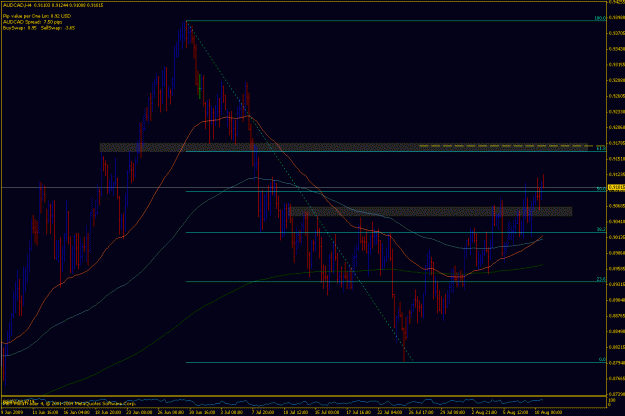Click the MetaQuotes Software Corp copyright text
The image size is (625, 416).
(x=70, y=403)
